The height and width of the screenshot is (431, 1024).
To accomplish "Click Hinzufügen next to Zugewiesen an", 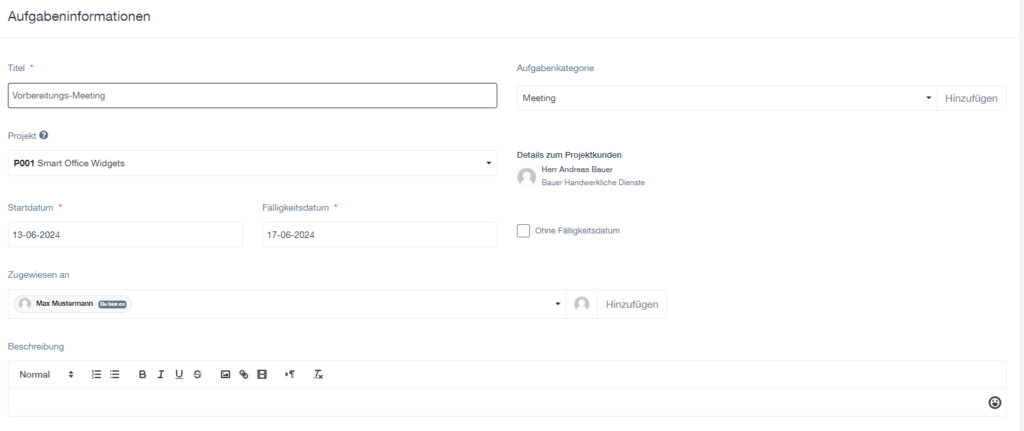I will 630,304.
